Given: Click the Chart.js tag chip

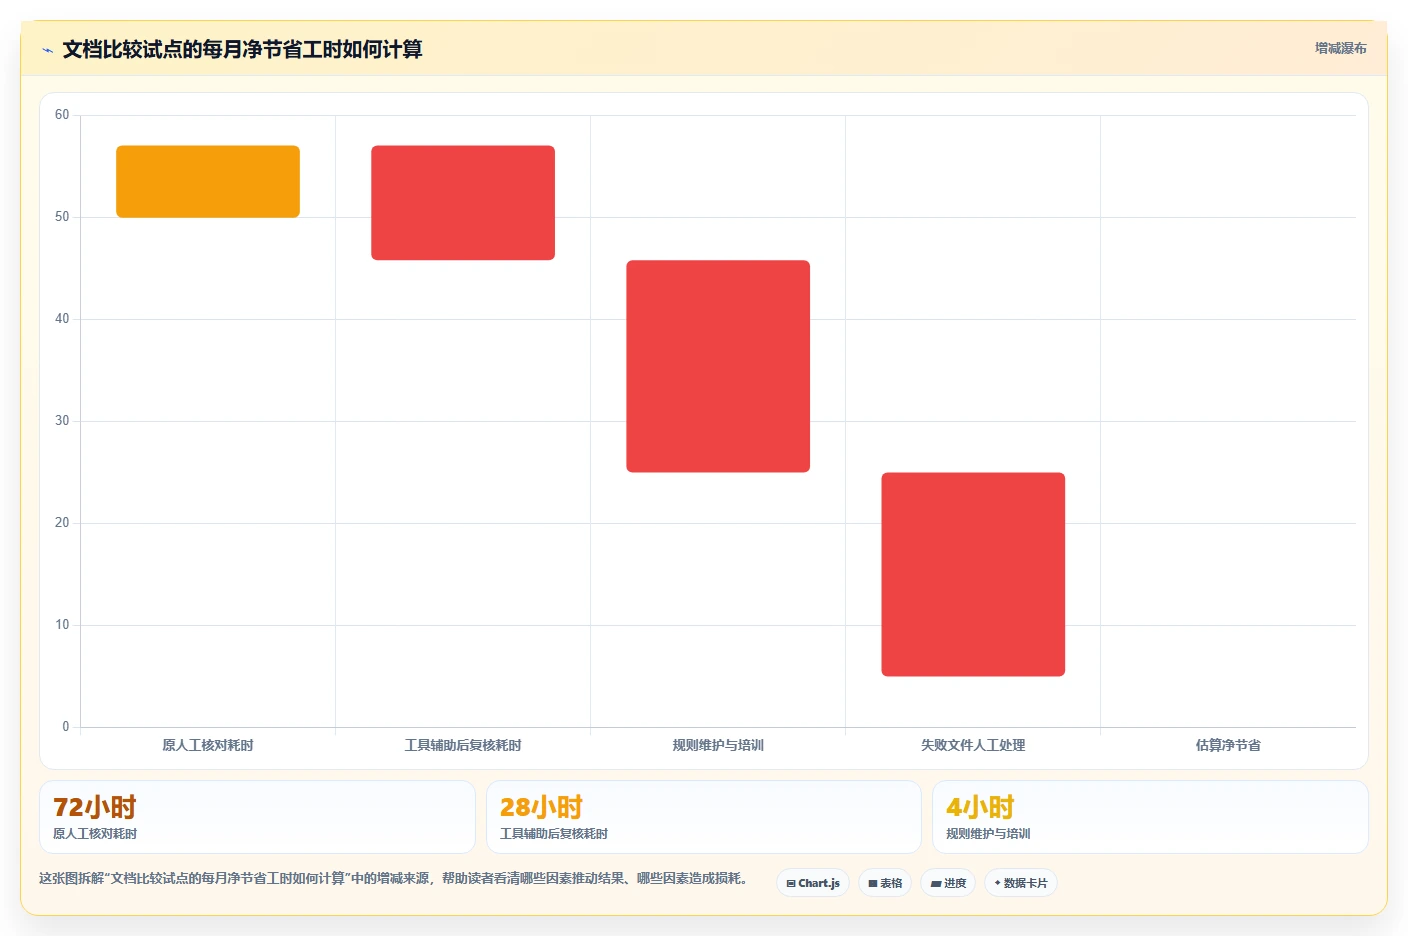Looking at the screenshot, I should 813,883.
